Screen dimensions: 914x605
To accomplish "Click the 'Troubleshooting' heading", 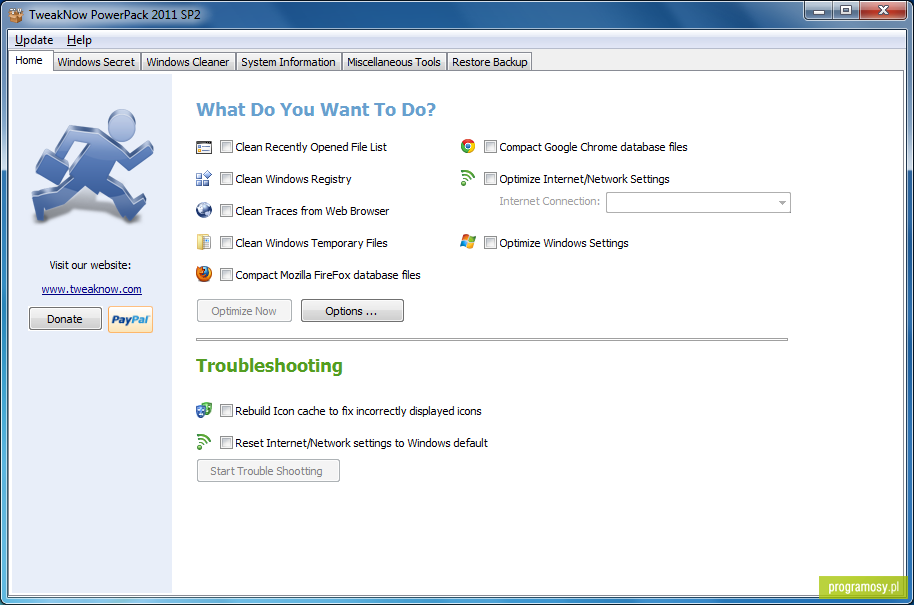I will point(269,365).
